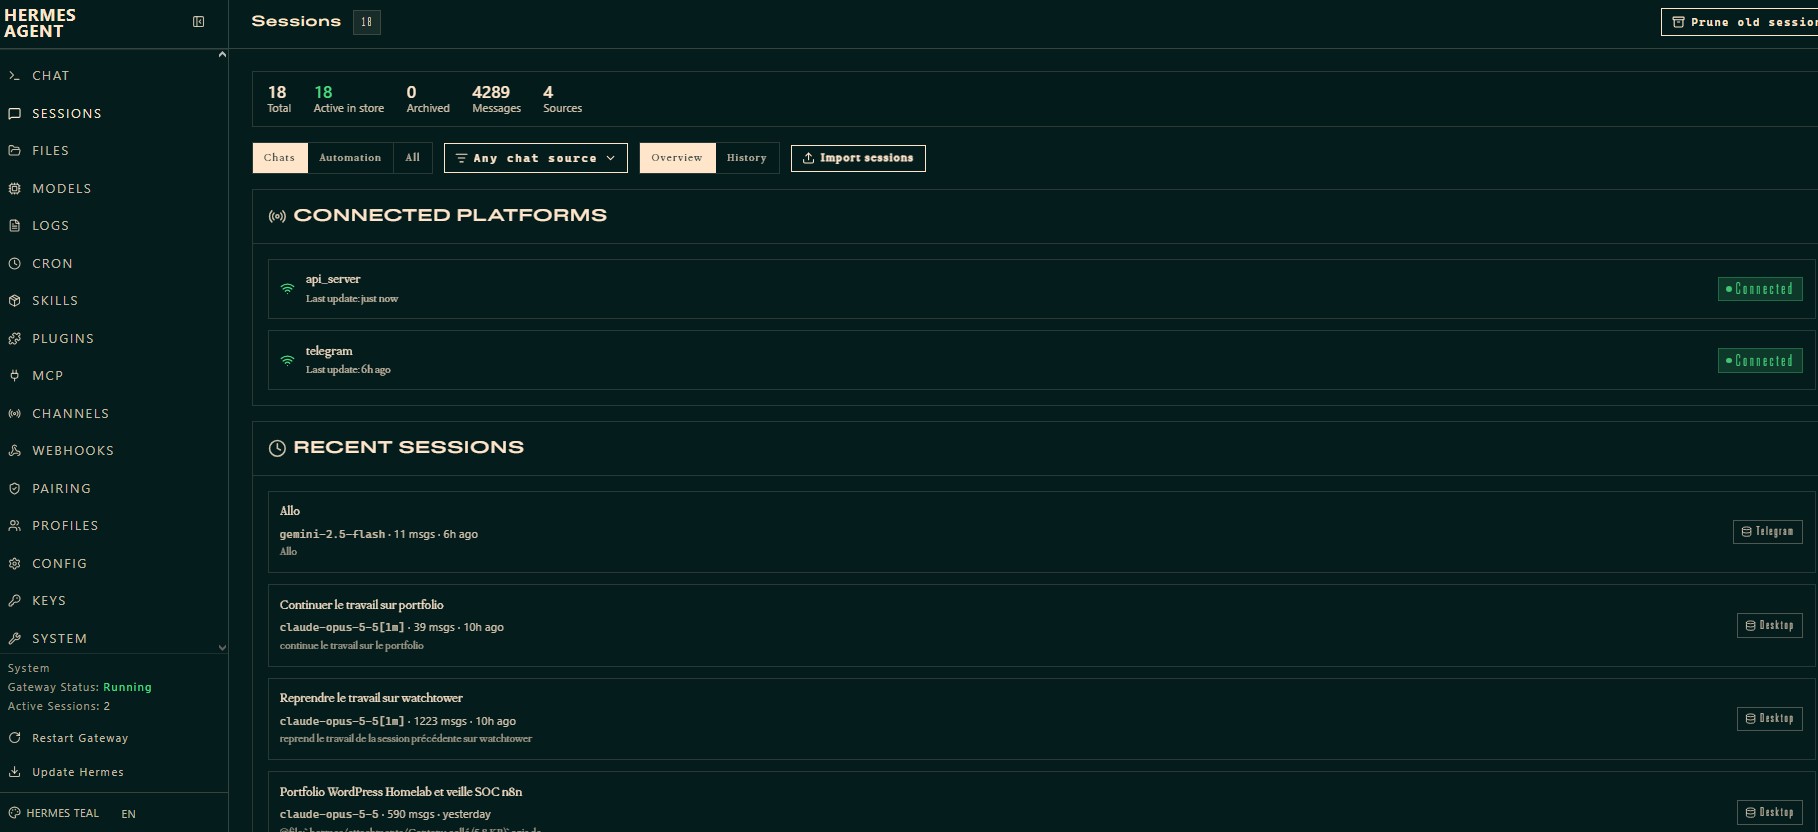Click Prune old sessions button

coord(1739,22)
